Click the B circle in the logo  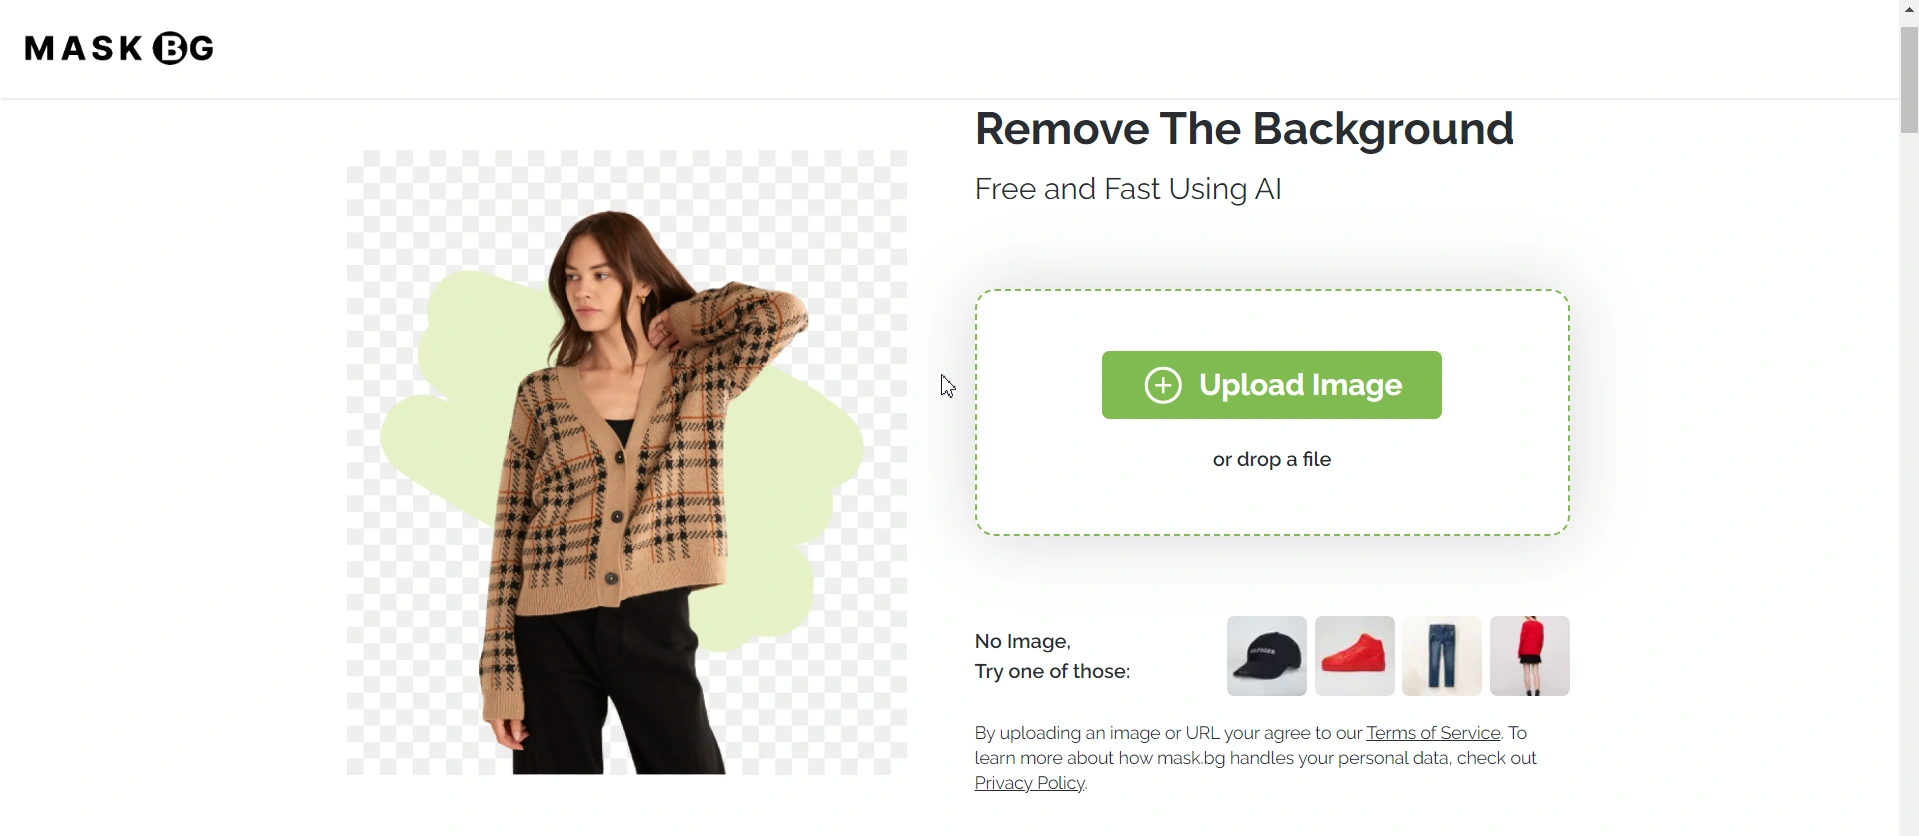tap(170, 48)
